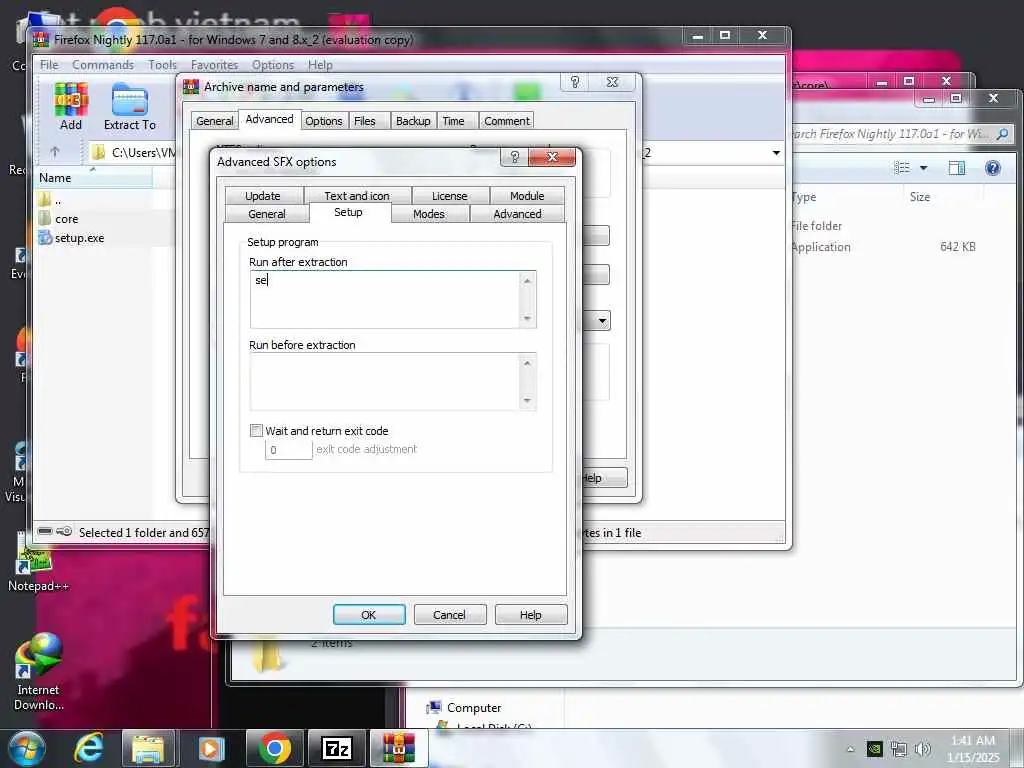
Task: Click the volume speaker tray icon
Action: (x=923, y=749)
